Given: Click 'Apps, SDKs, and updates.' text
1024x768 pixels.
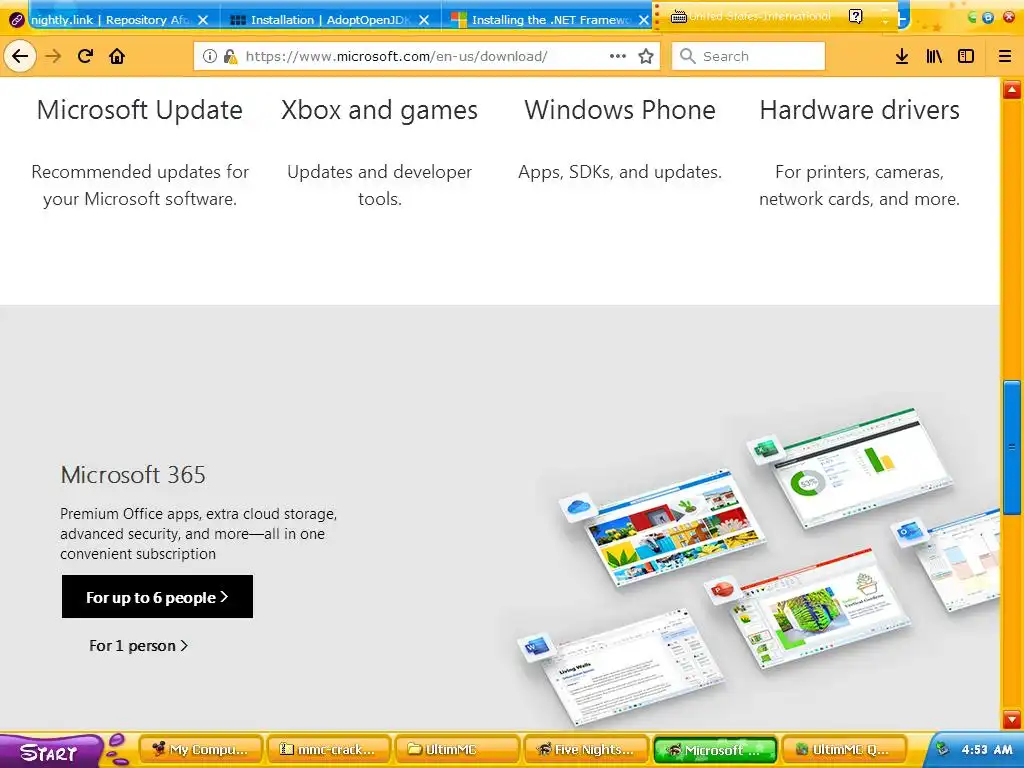Looking at the screenshot, I should (620, 172).
